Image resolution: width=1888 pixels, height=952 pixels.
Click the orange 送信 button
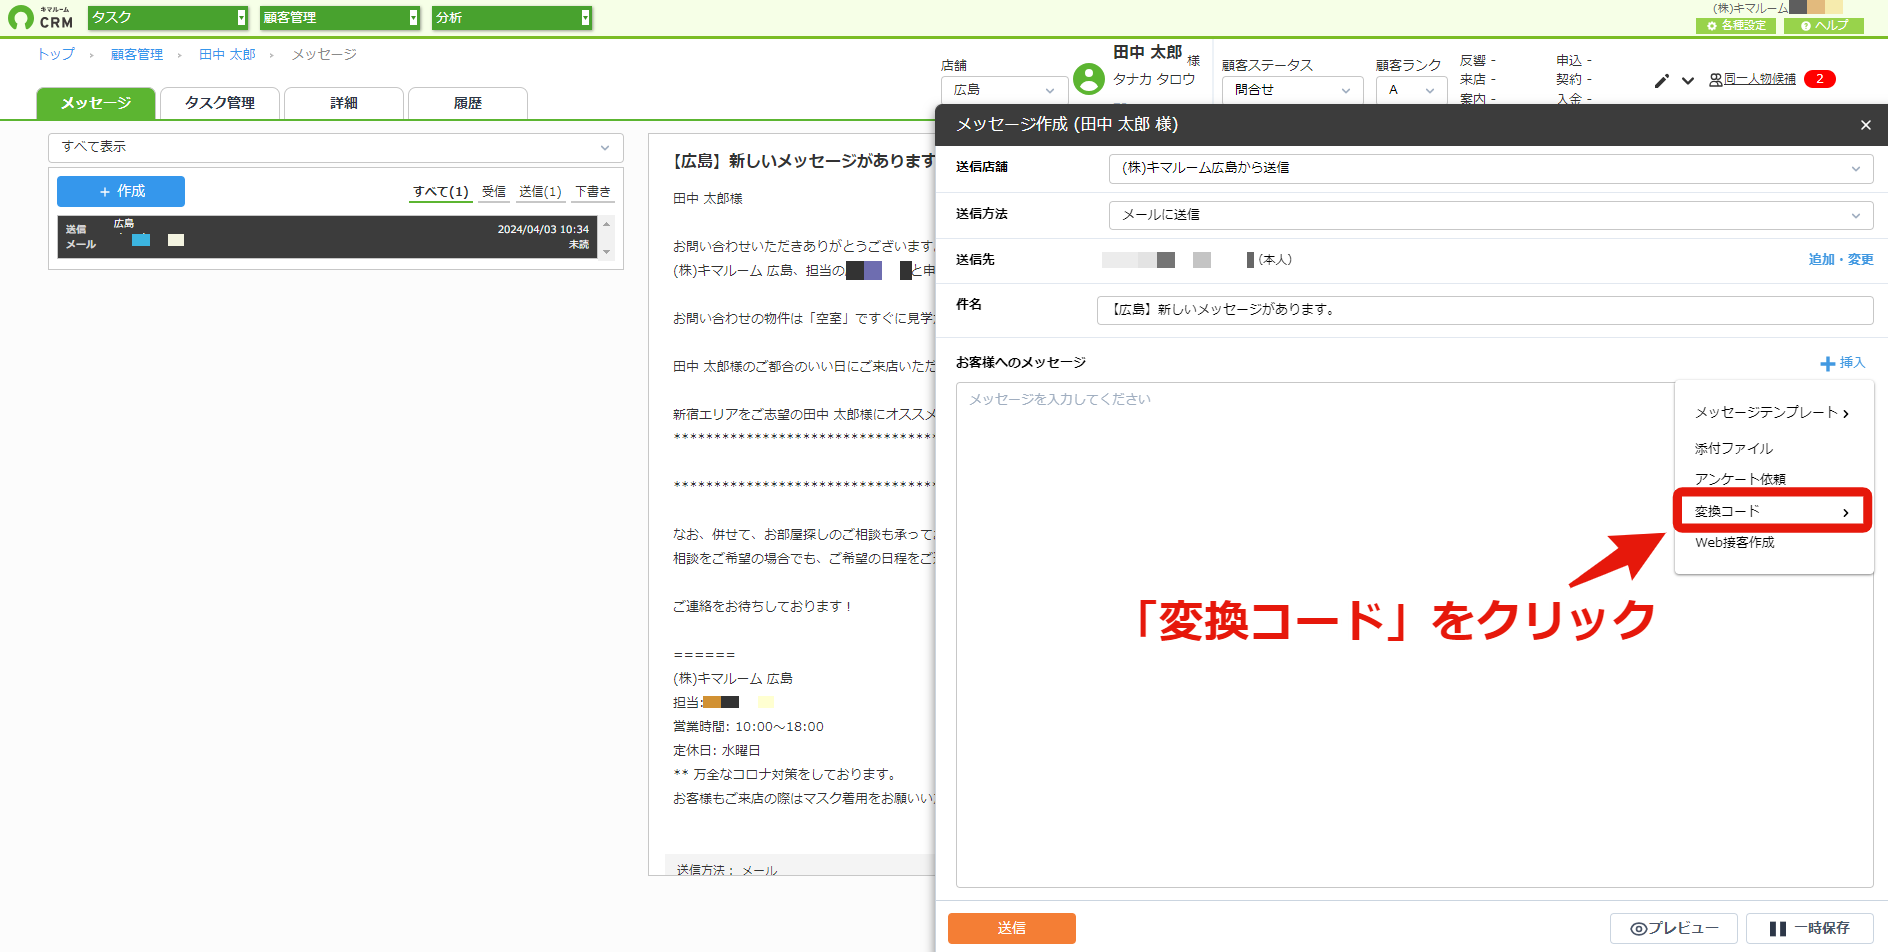(x=1012, y=928)
